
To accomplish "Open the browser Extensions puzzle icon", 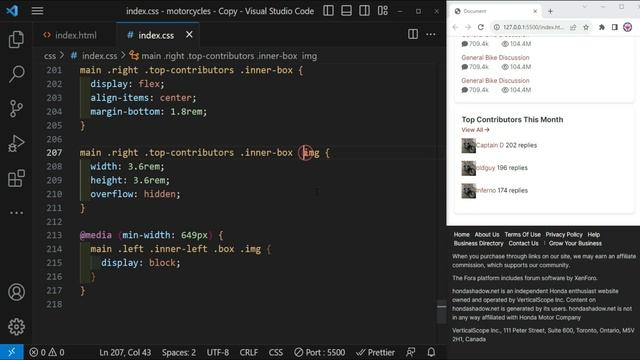I will (x=602, y=27).
